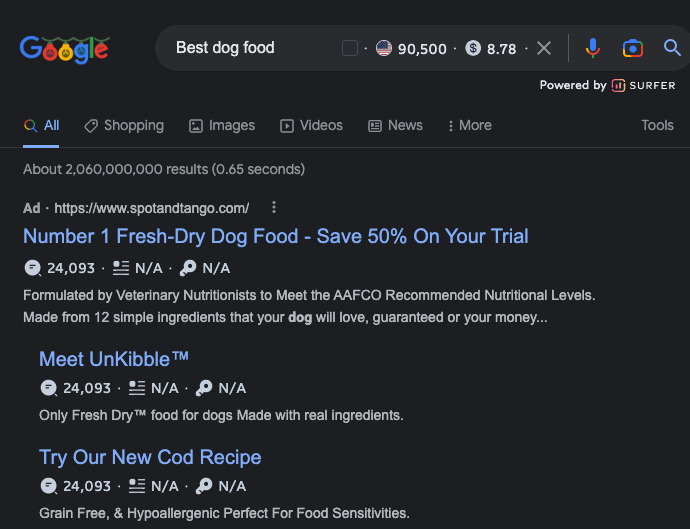Click the US flag search volume icon

tap(384, 48)
